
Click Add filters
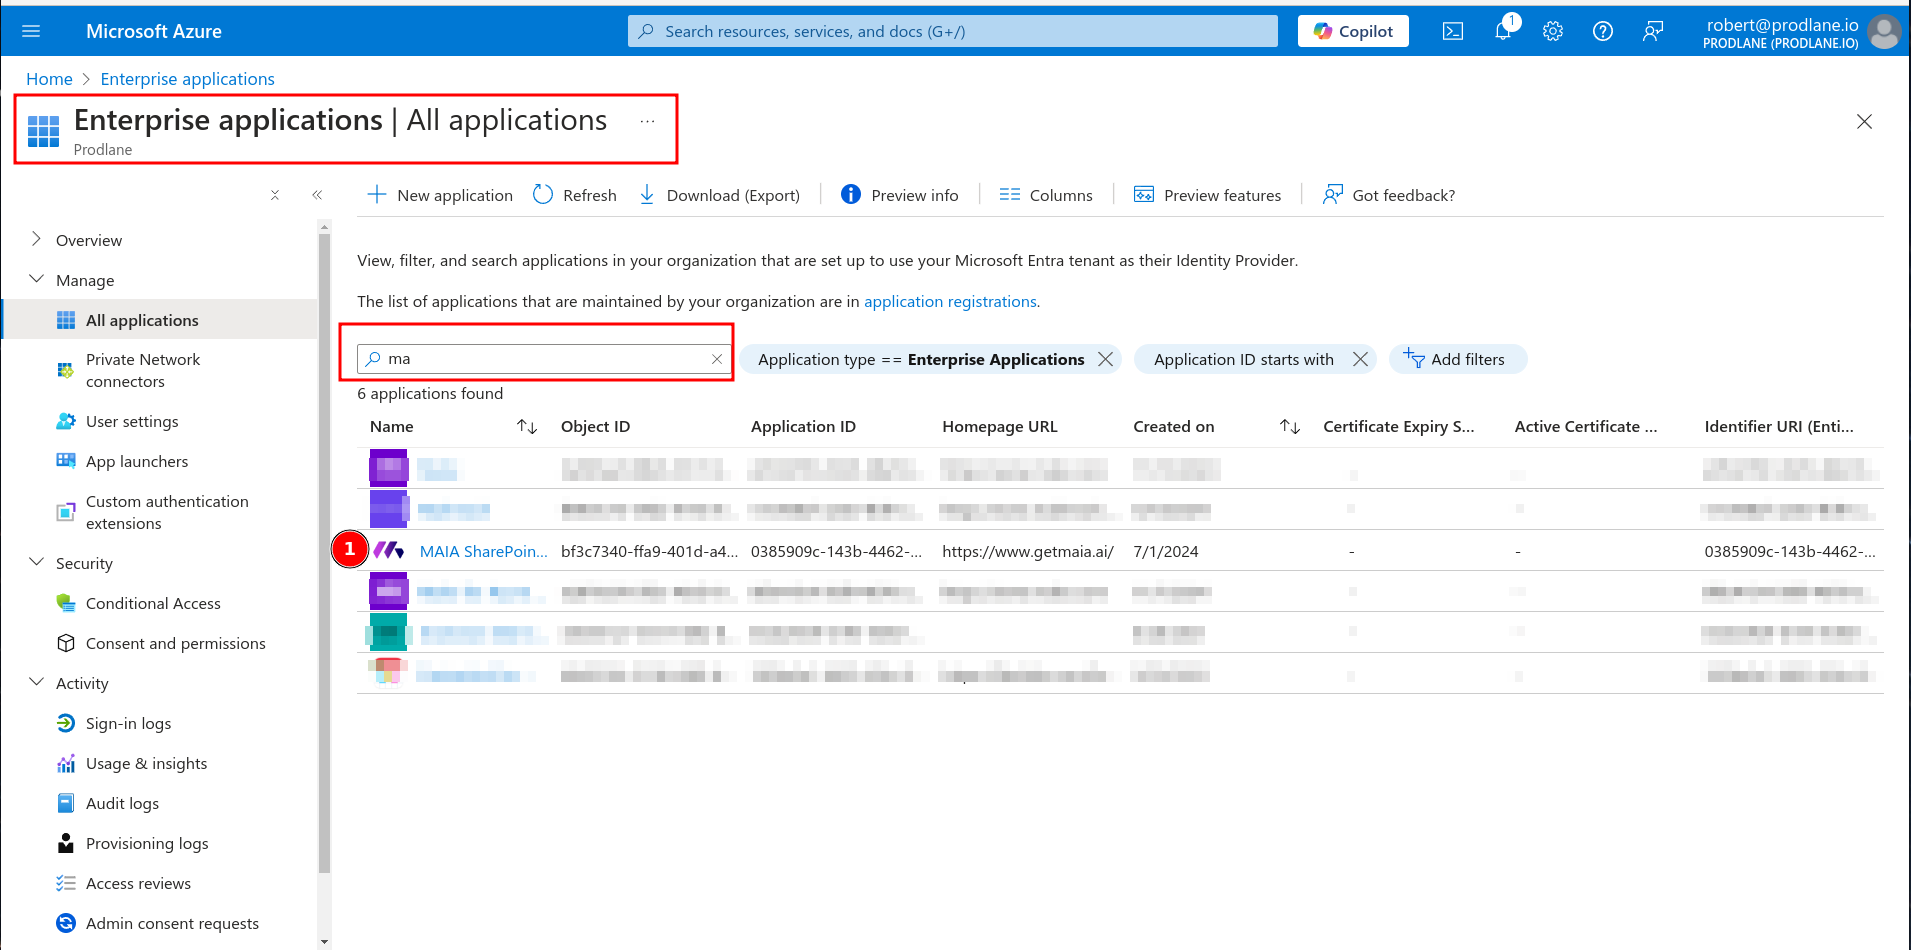click(x=1458, y=359)
